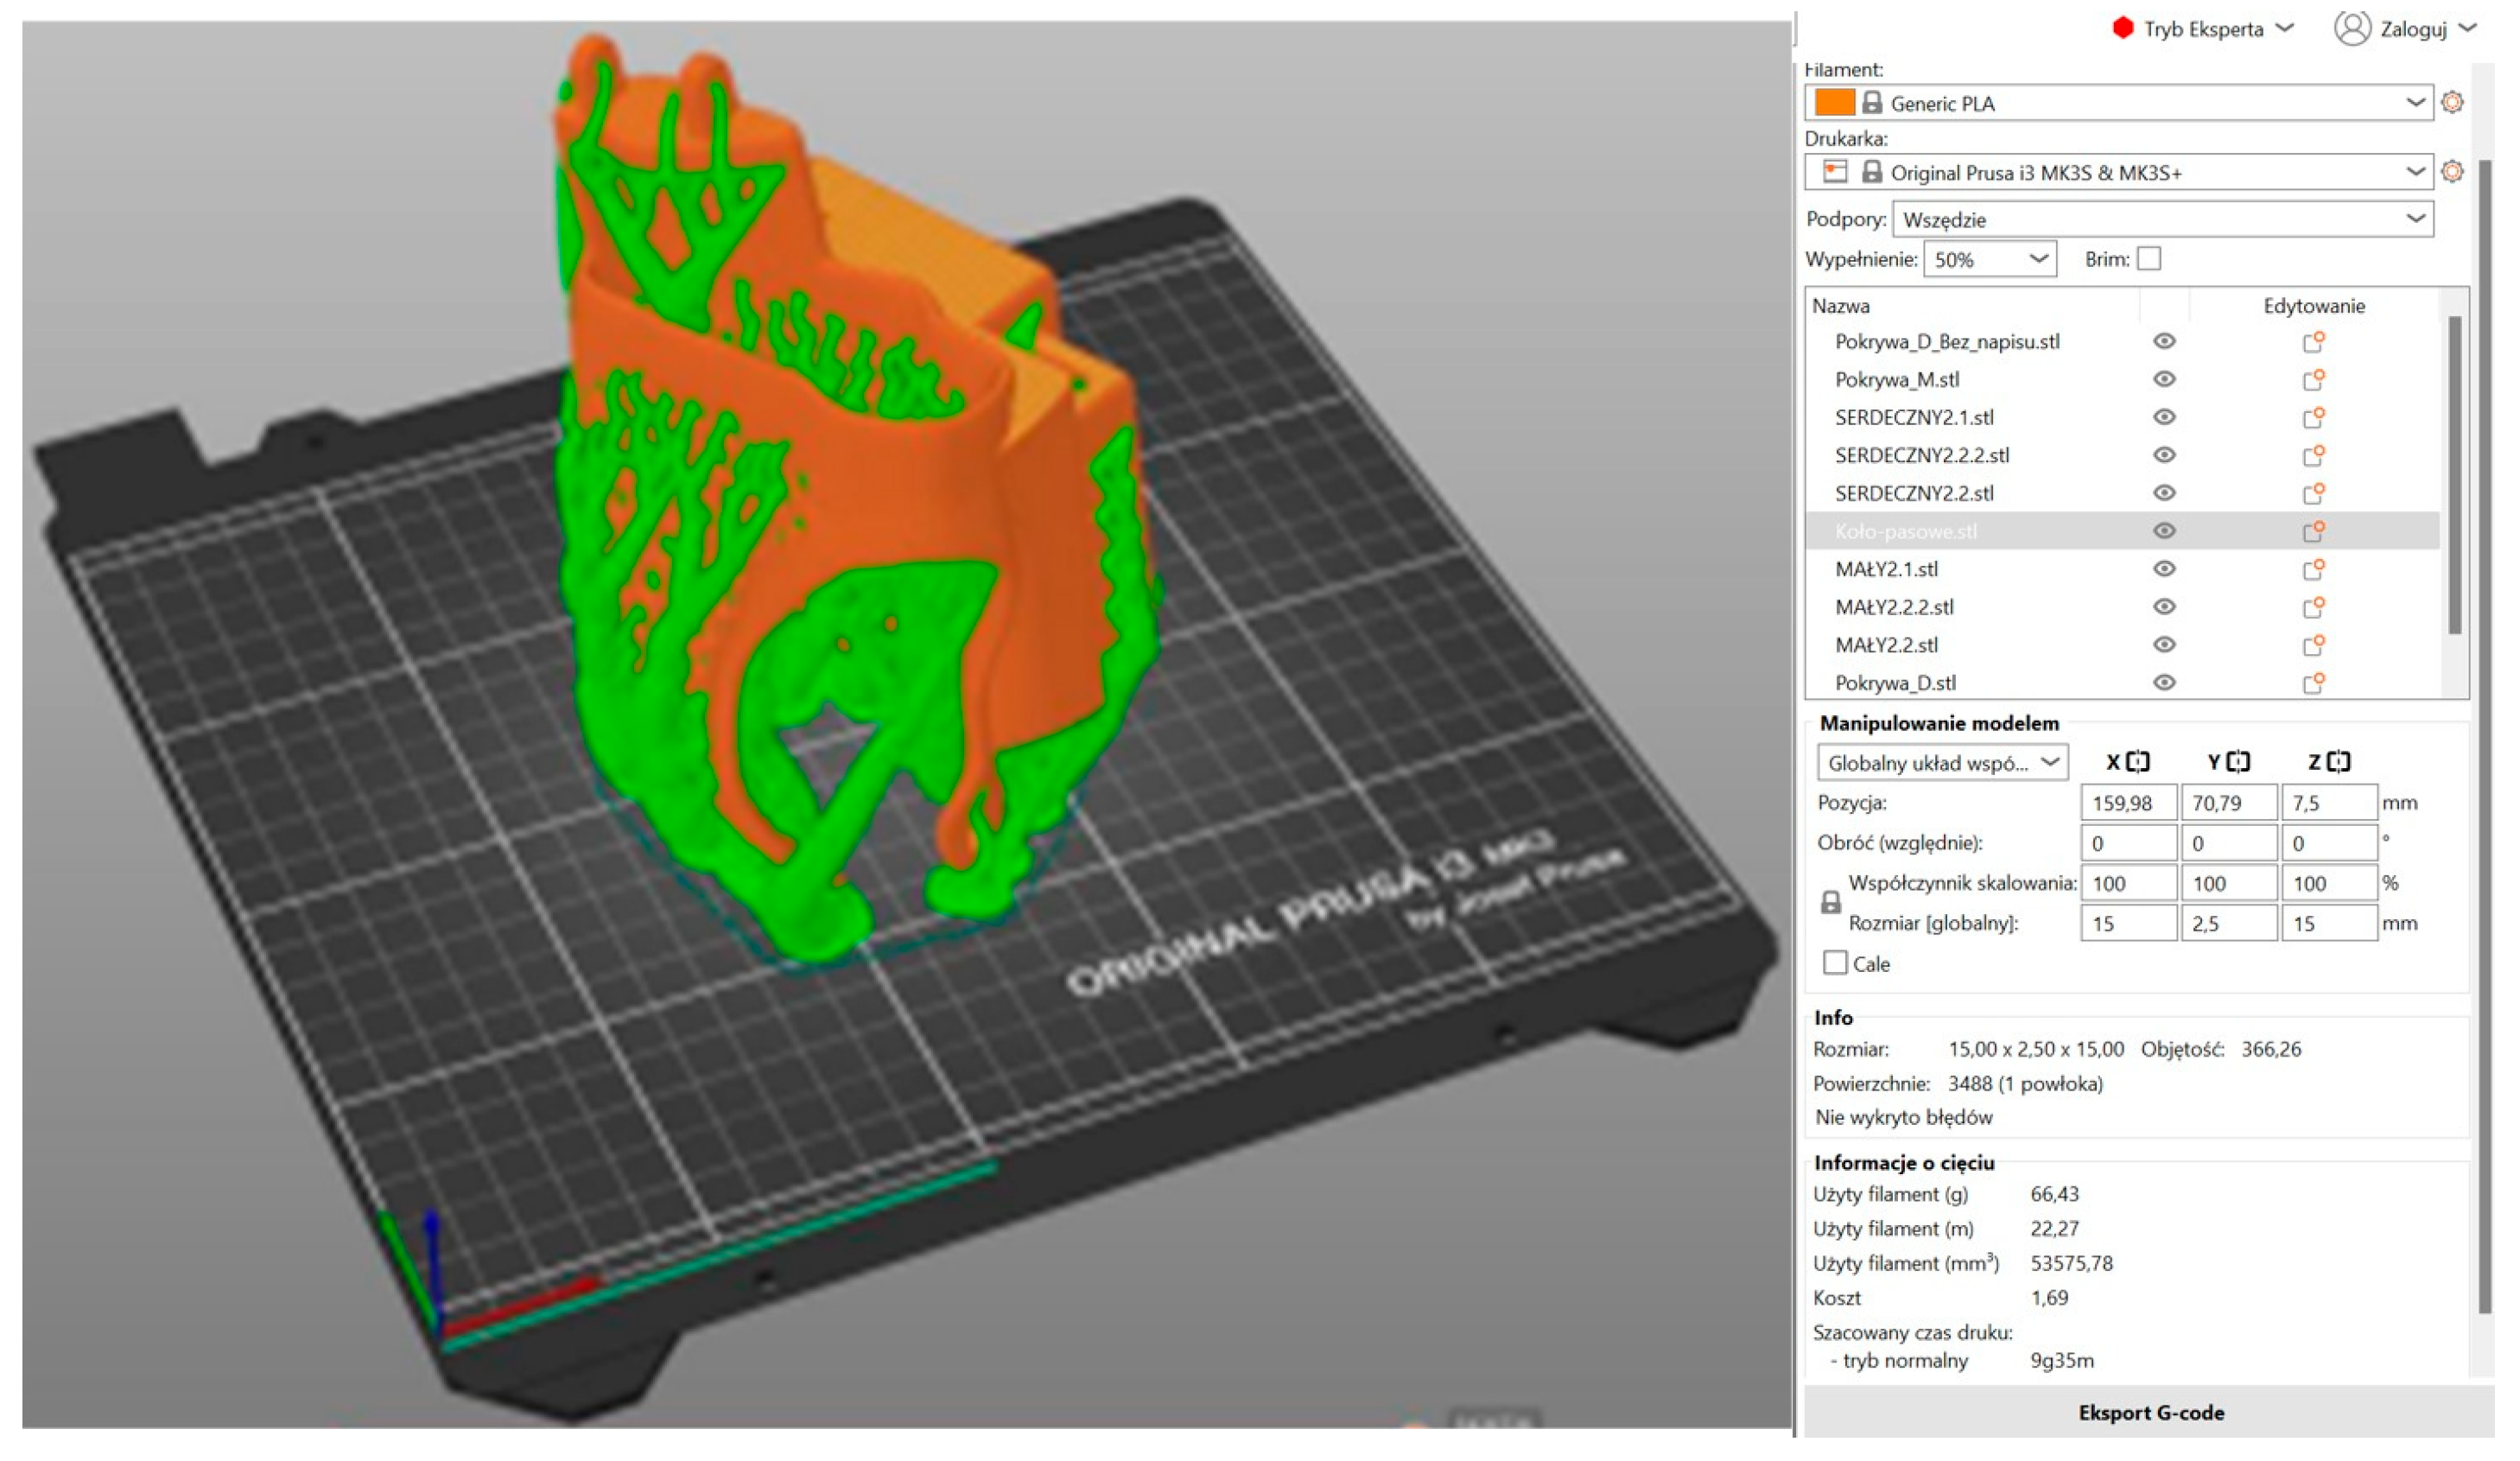The image size is (2520, 1461).
Task: Tick the Cale units checkbox
Action: pos(1835,963)
